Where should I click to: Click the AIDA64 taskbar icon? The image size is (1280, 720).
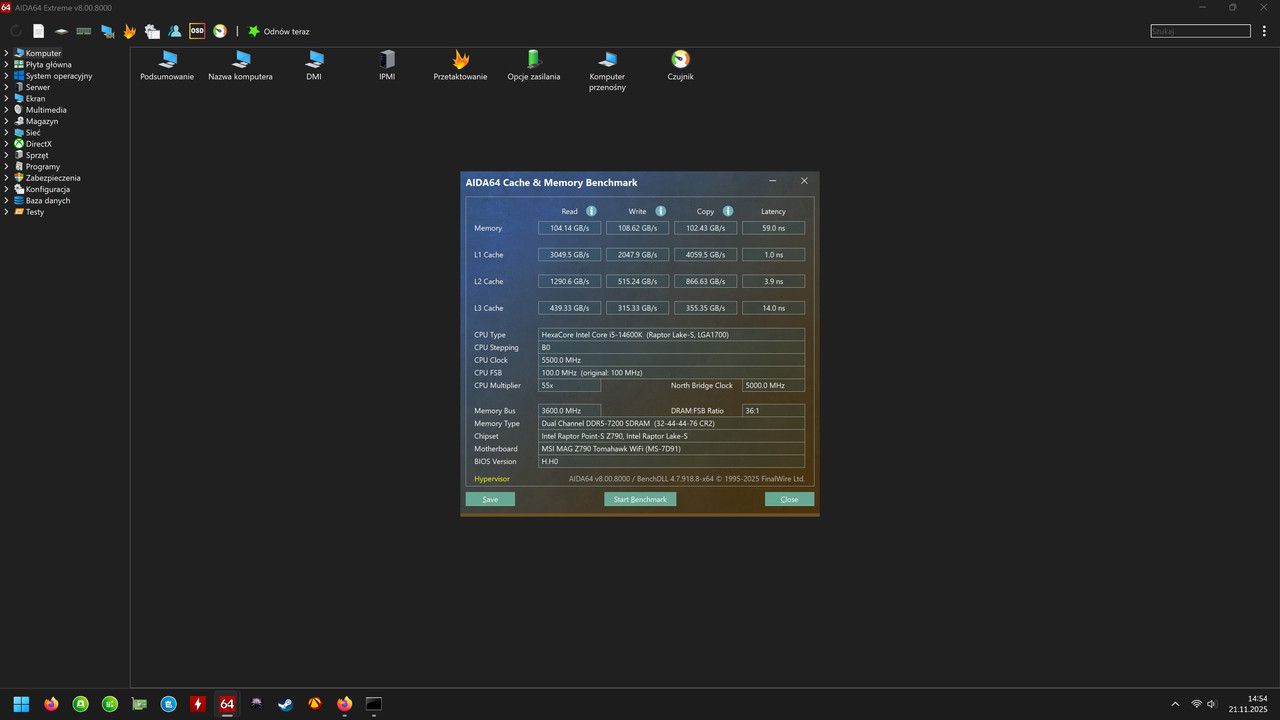[227, 704]
